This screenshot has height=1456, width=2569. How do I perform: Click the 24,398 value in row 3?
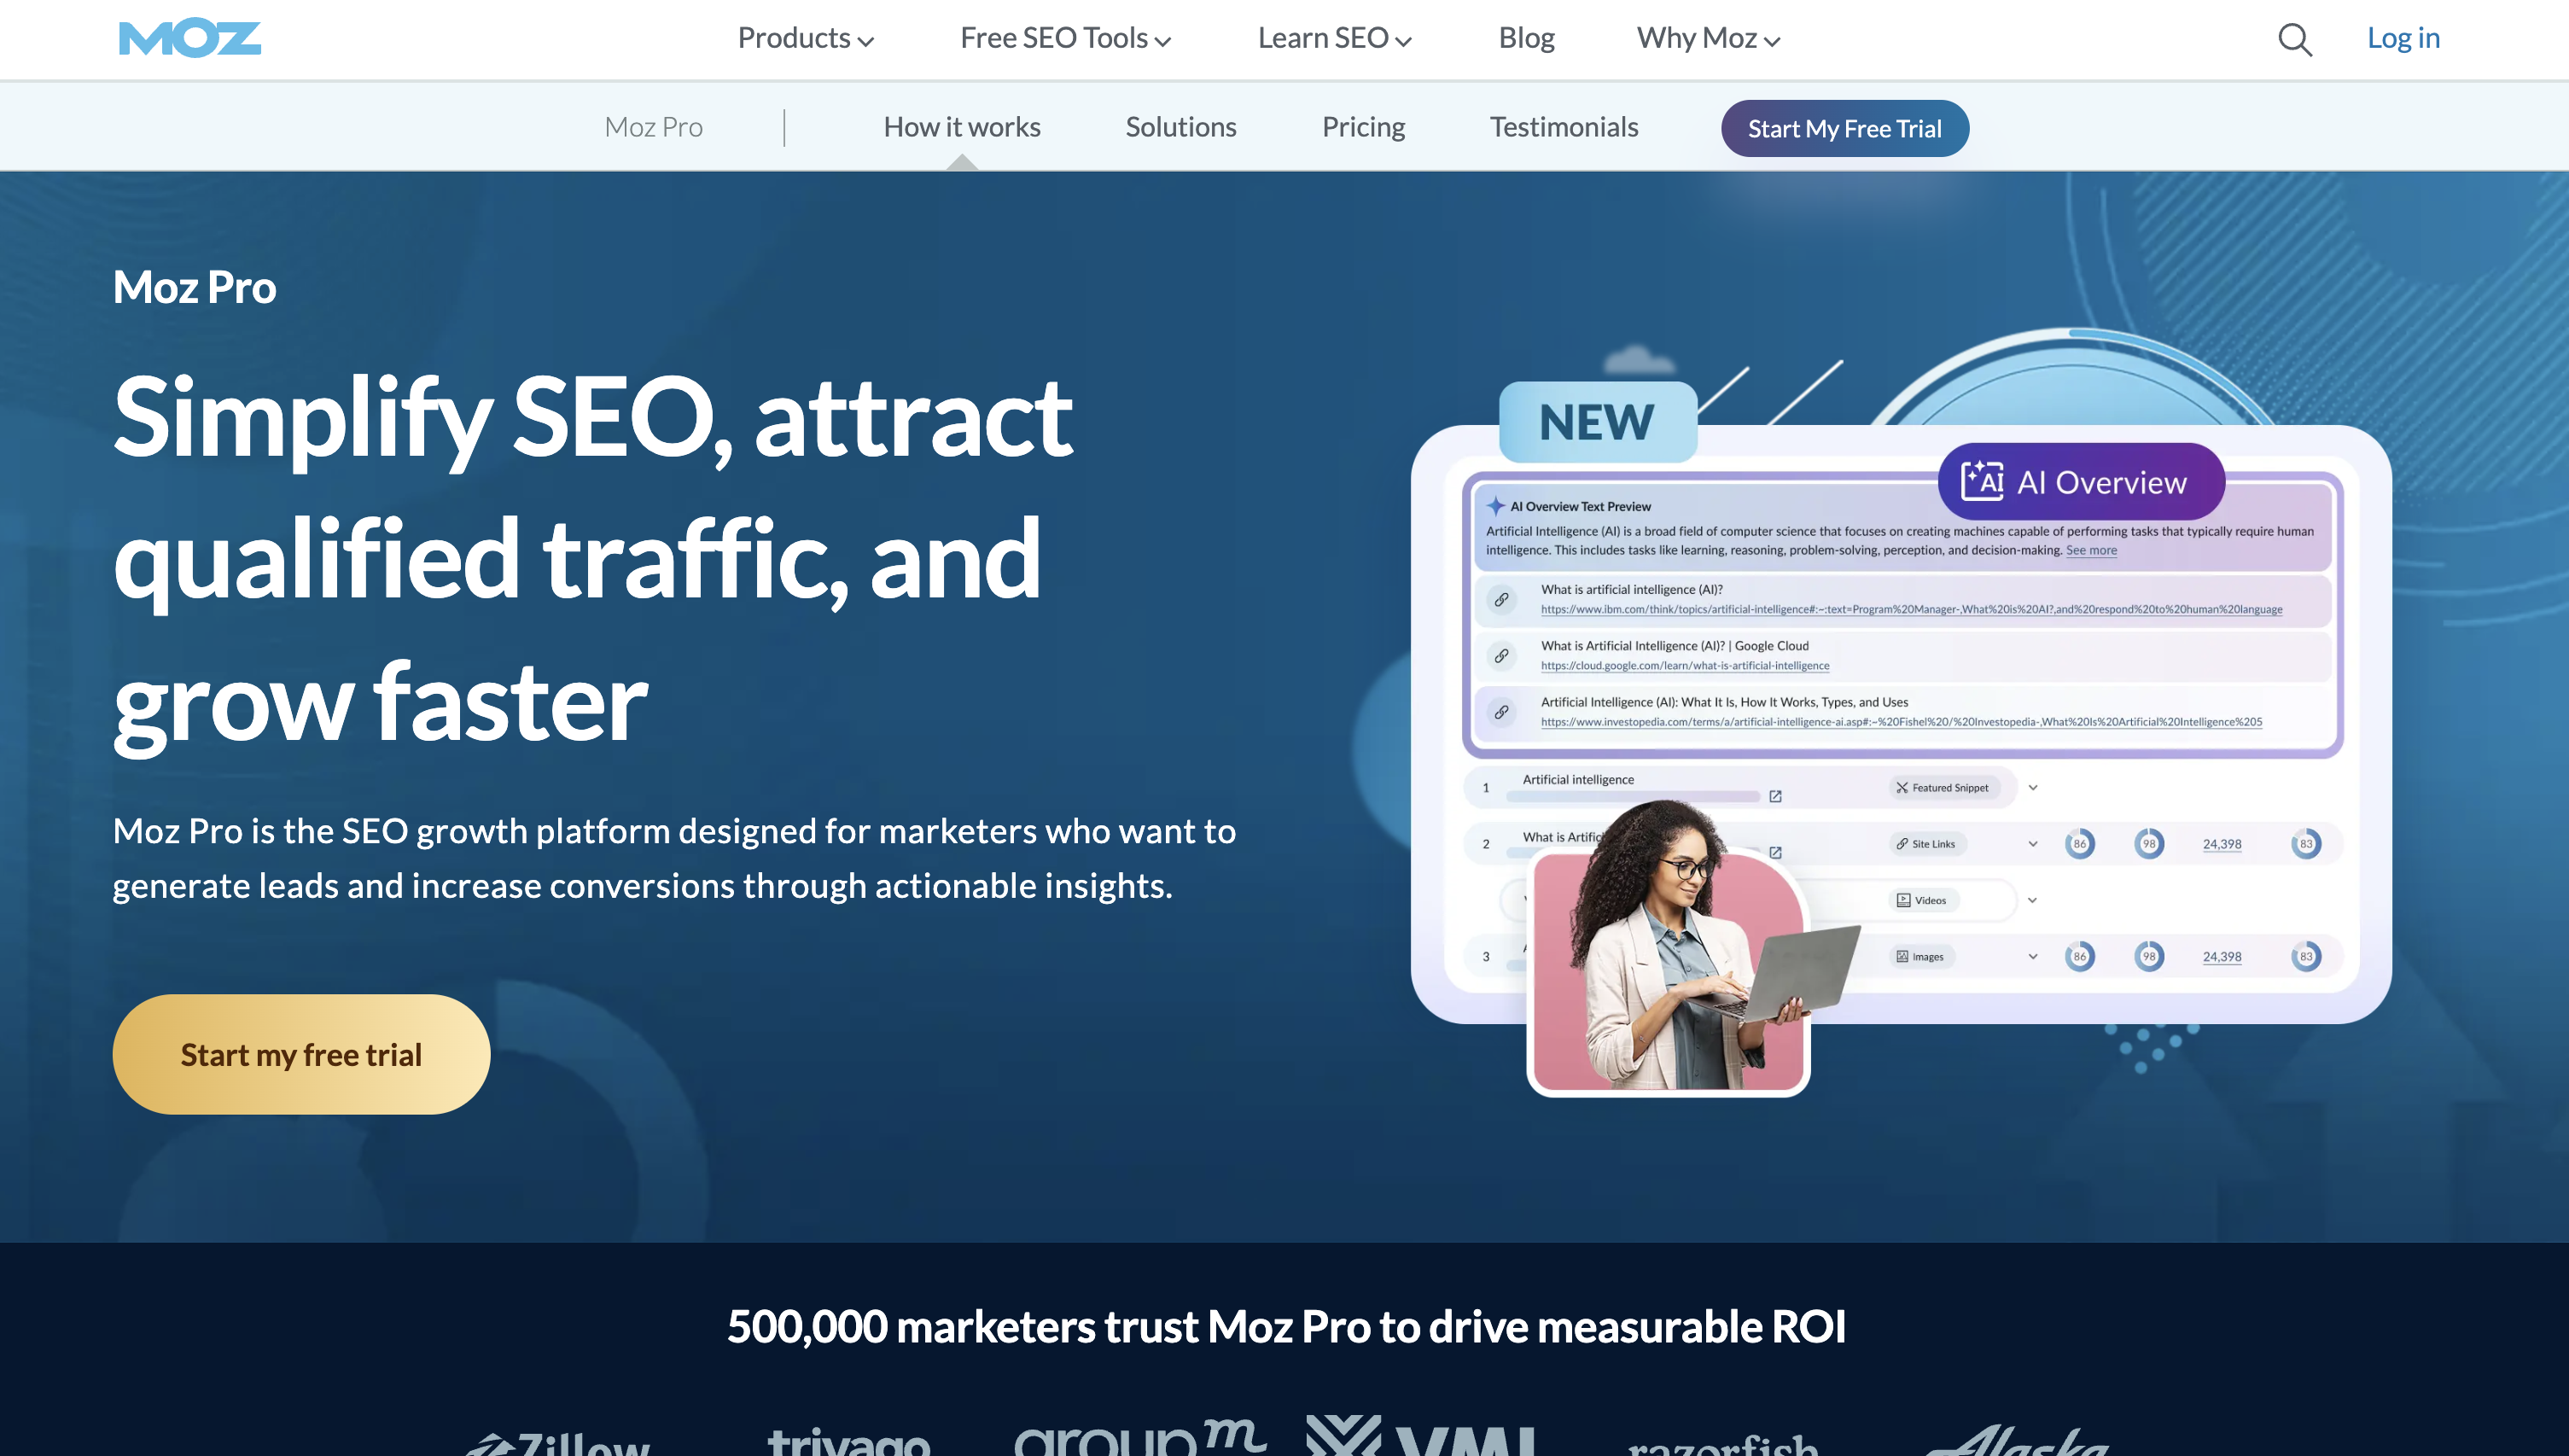click(2222, 956)
